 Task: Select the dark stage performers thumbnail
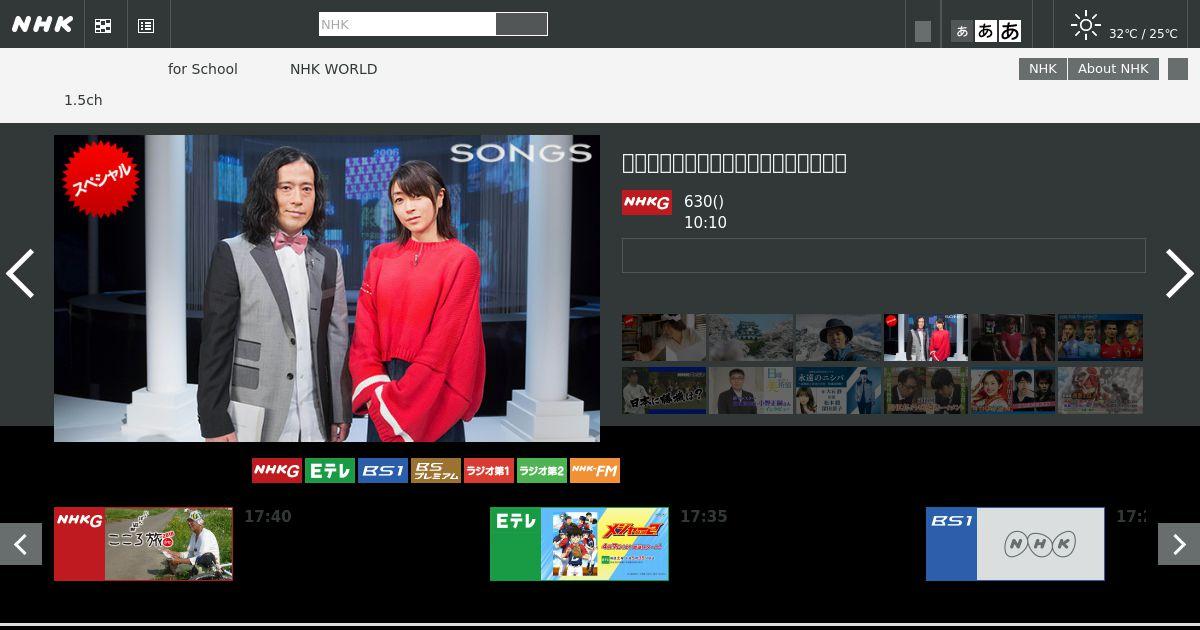coord(1013,338)
